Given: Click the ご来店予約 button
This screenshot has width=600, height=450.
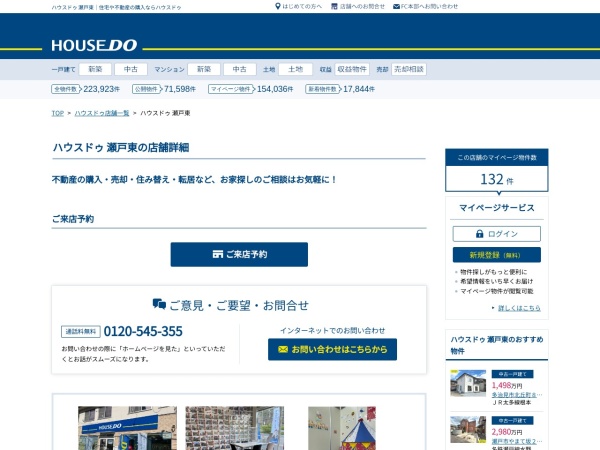Looking at the screenshot, I should coord(239,254).
